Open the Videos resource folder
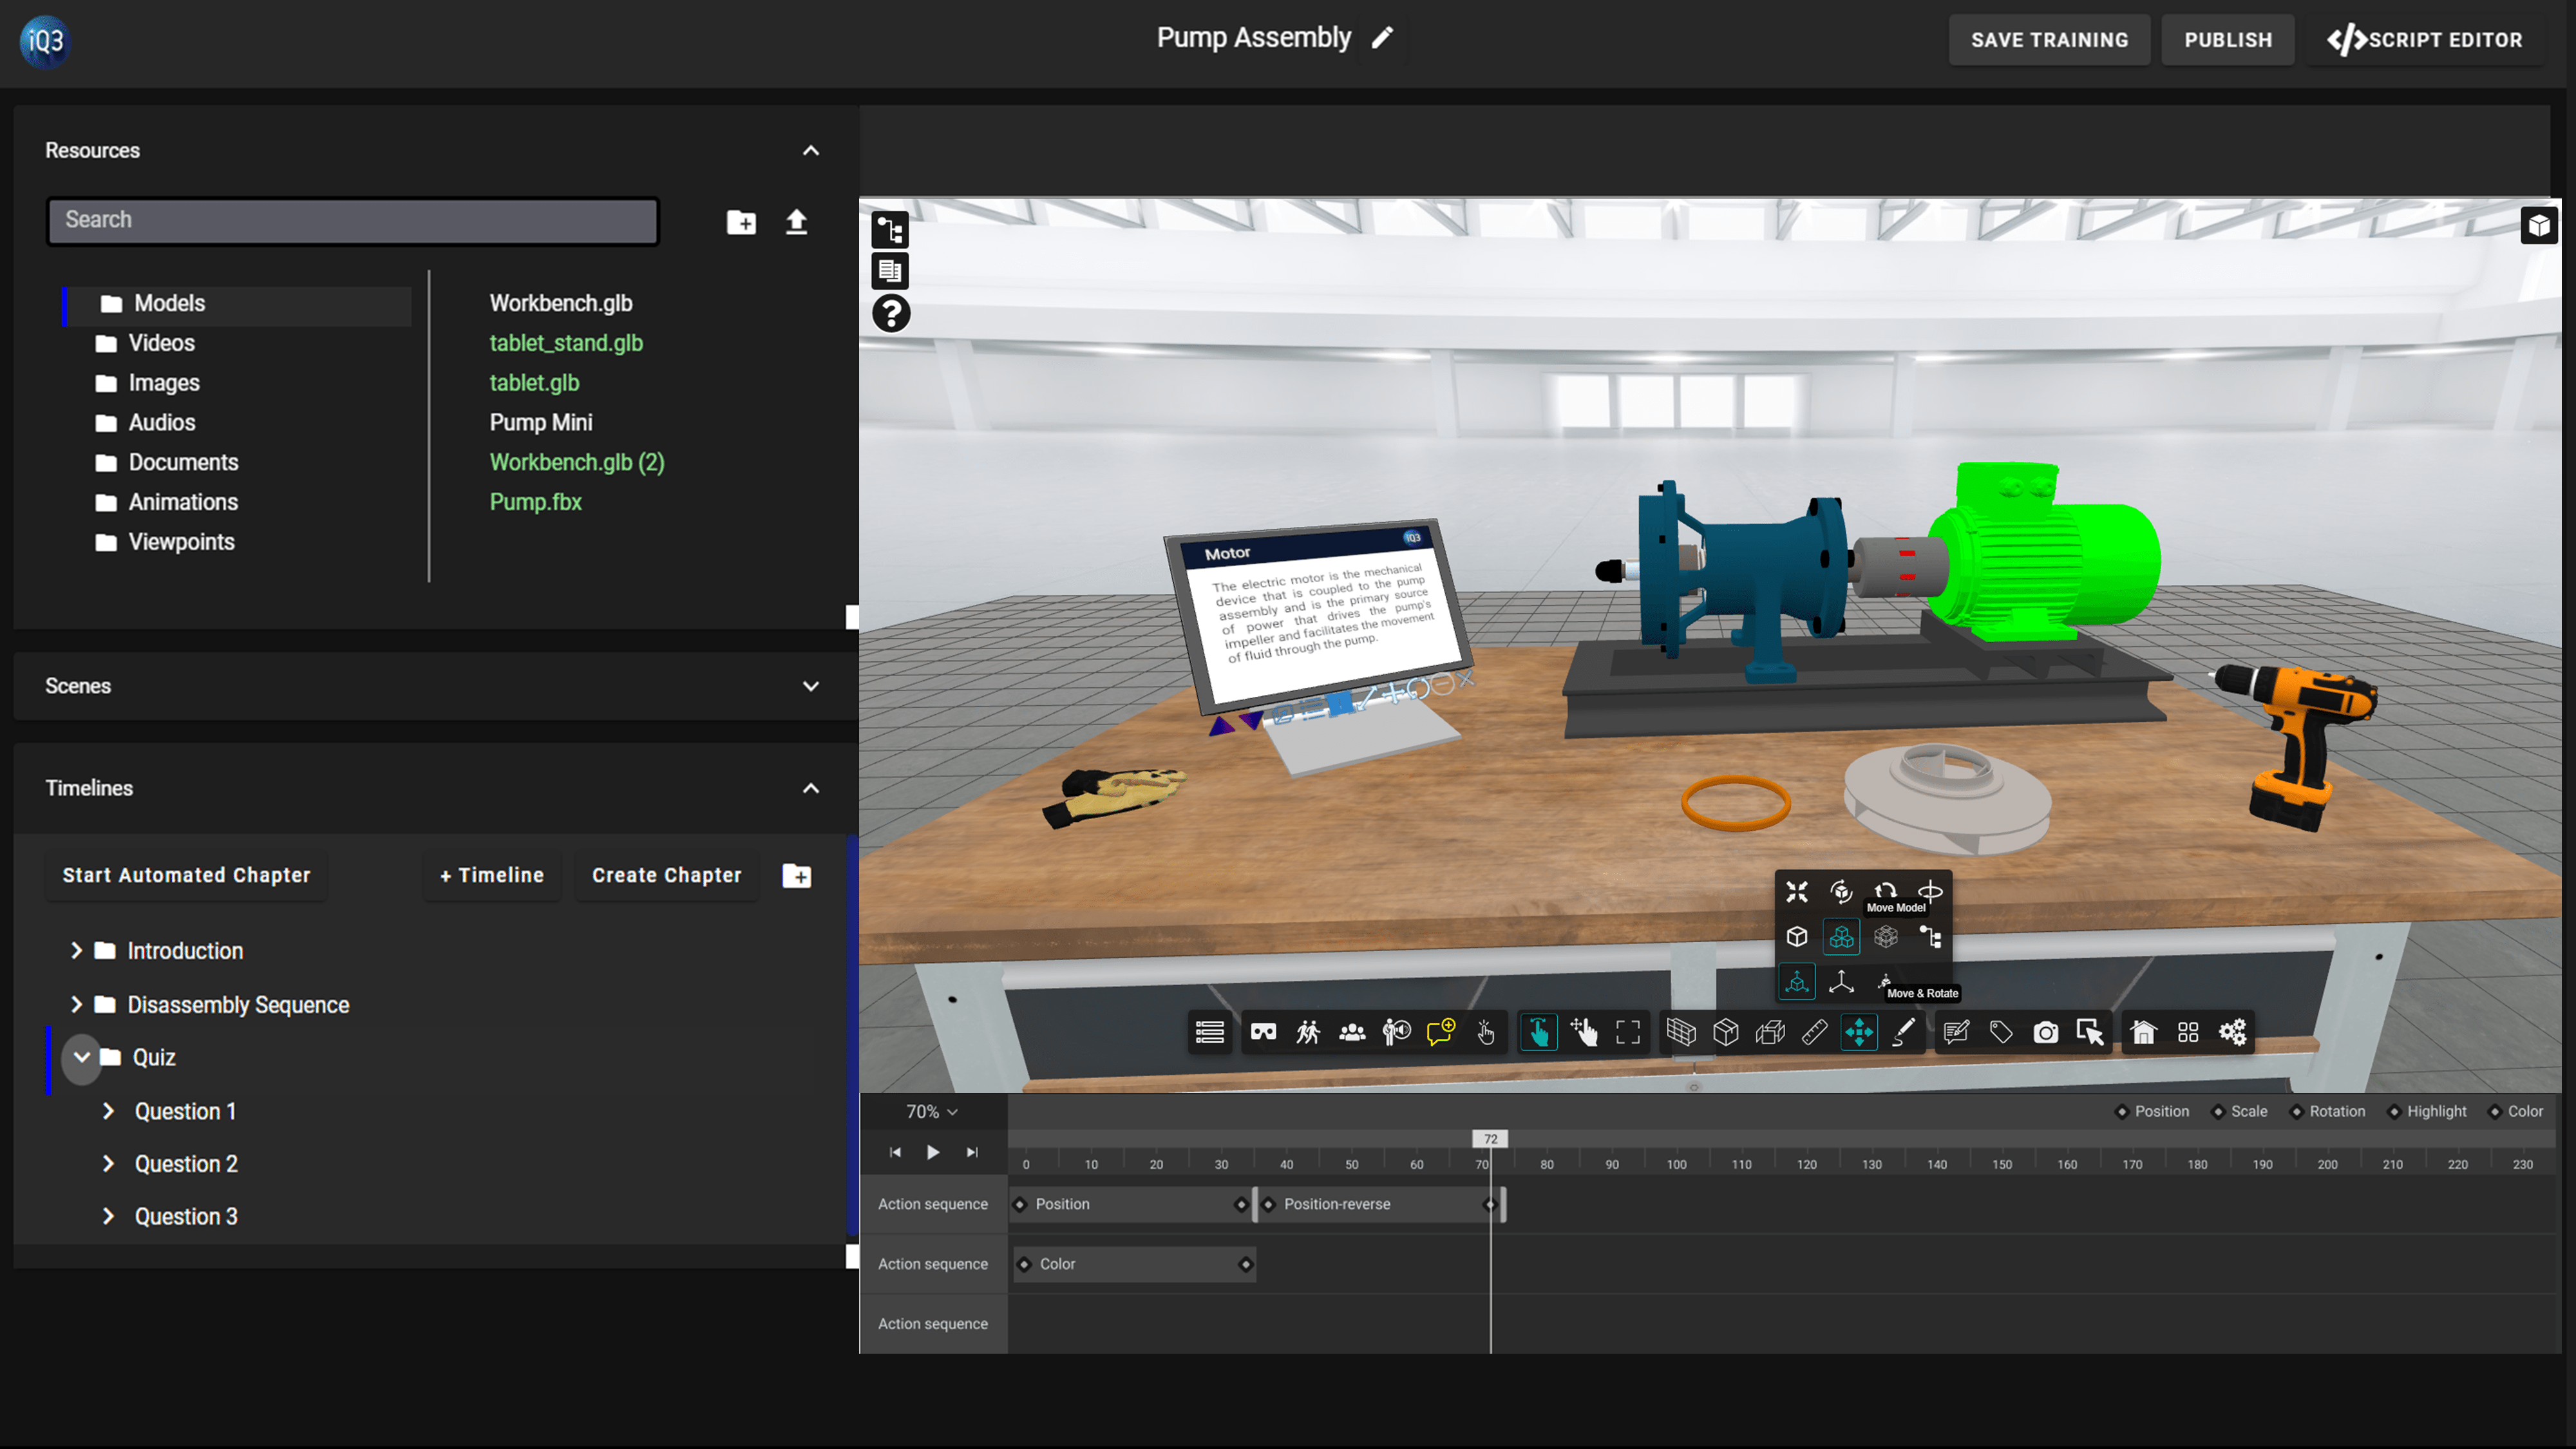 [161, 343]
